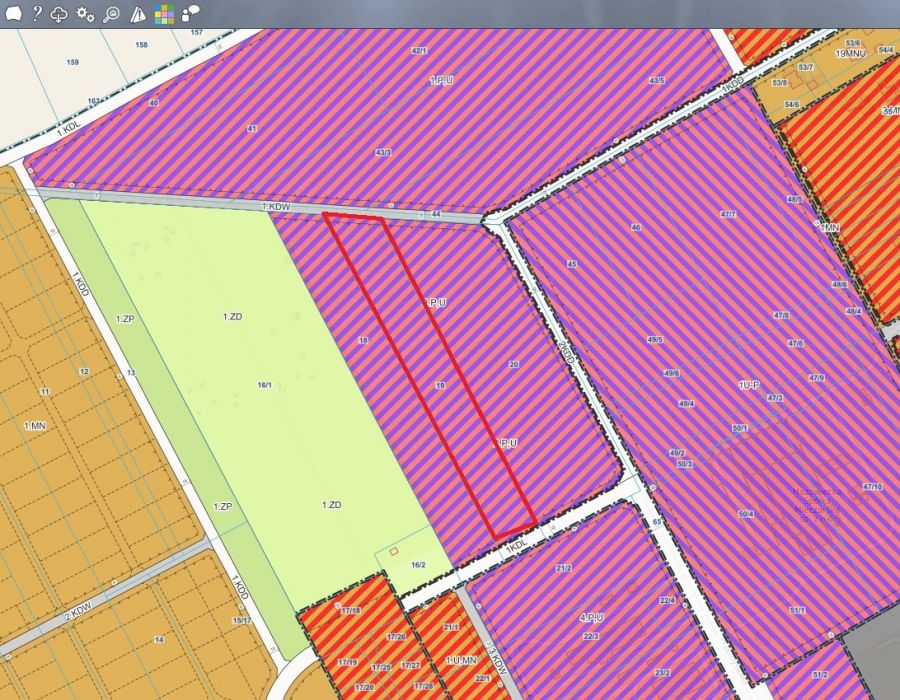Image resolution: width=900 pixels, height=700 pixels.
Task: Click the 1.ZP green strip parcel 13
Action: click(130, 372)
